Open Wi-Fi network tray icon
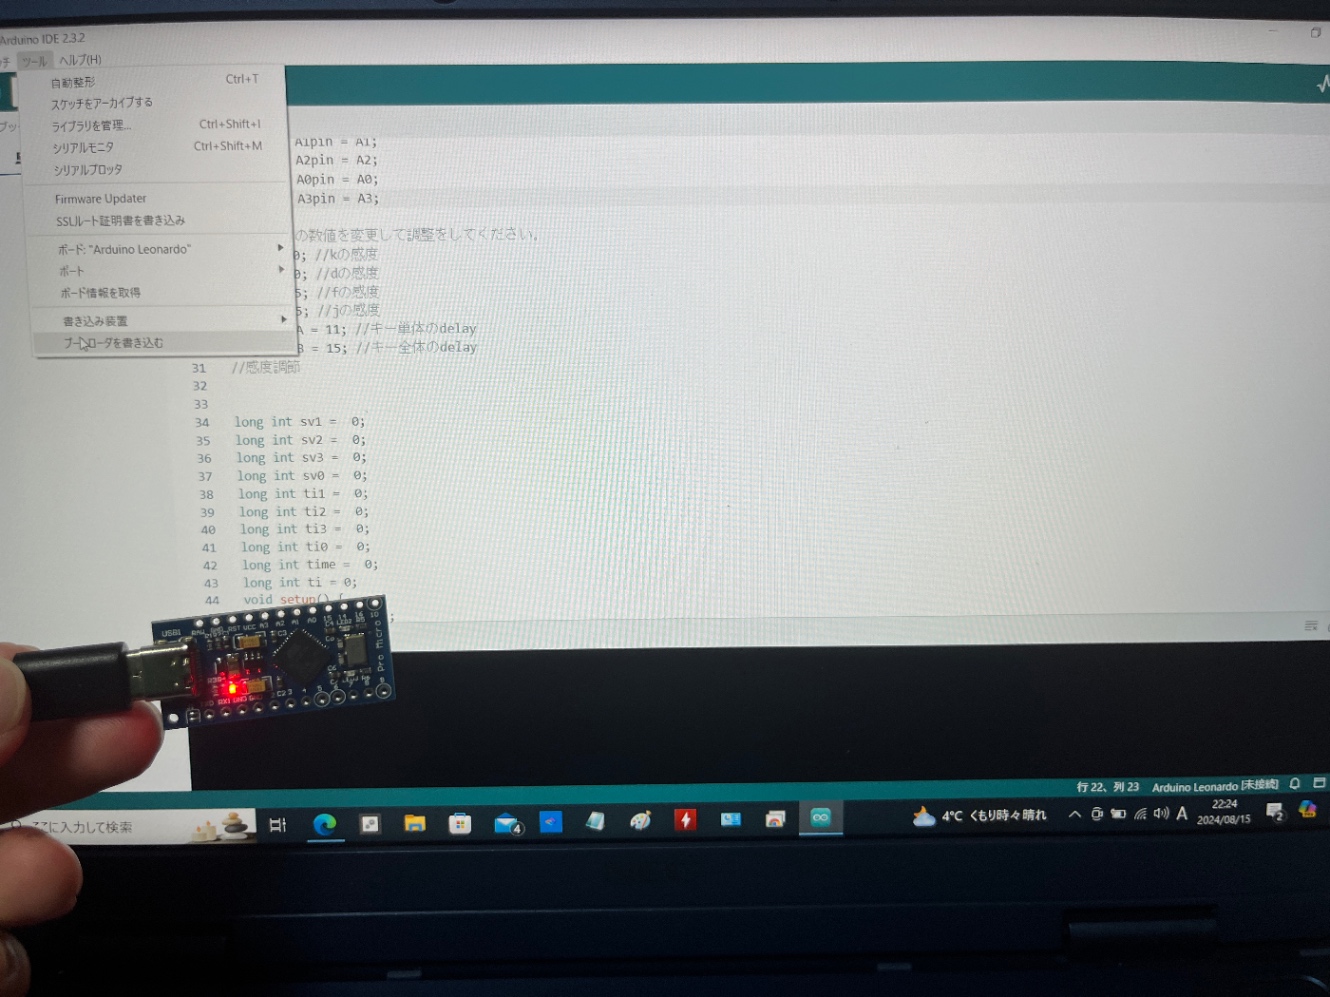The width and height of the screenshot is (1330, 997). pos(1140,814)
